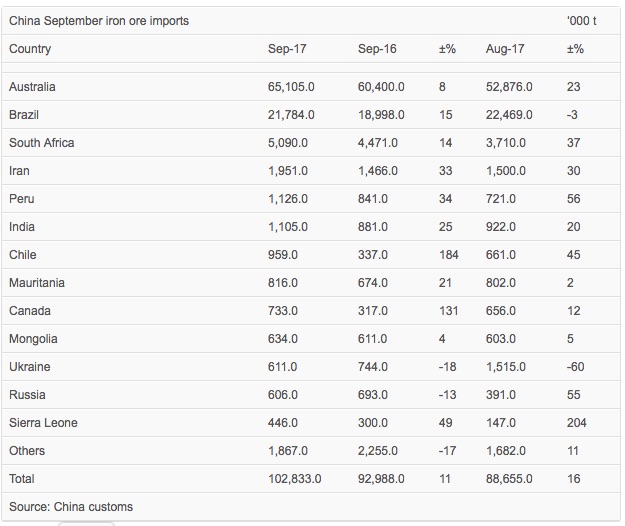Select the Others row label
The height and width of the screenshot is (526, 625).
click(27, 451)
